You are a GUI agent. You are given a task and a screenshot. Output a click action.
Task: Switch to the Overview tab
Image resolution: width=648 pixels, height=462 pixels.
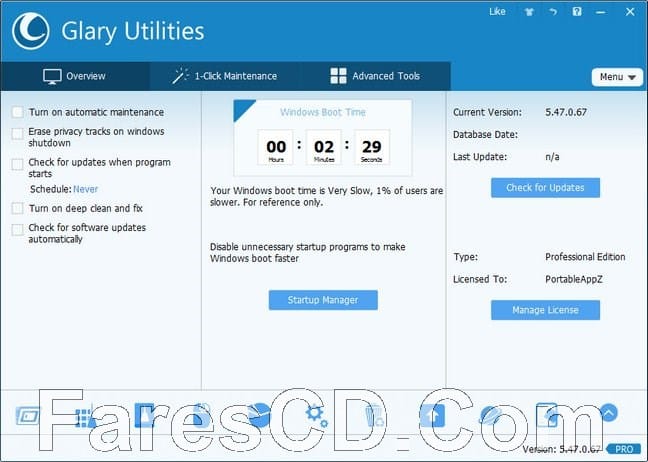point(75,76)
